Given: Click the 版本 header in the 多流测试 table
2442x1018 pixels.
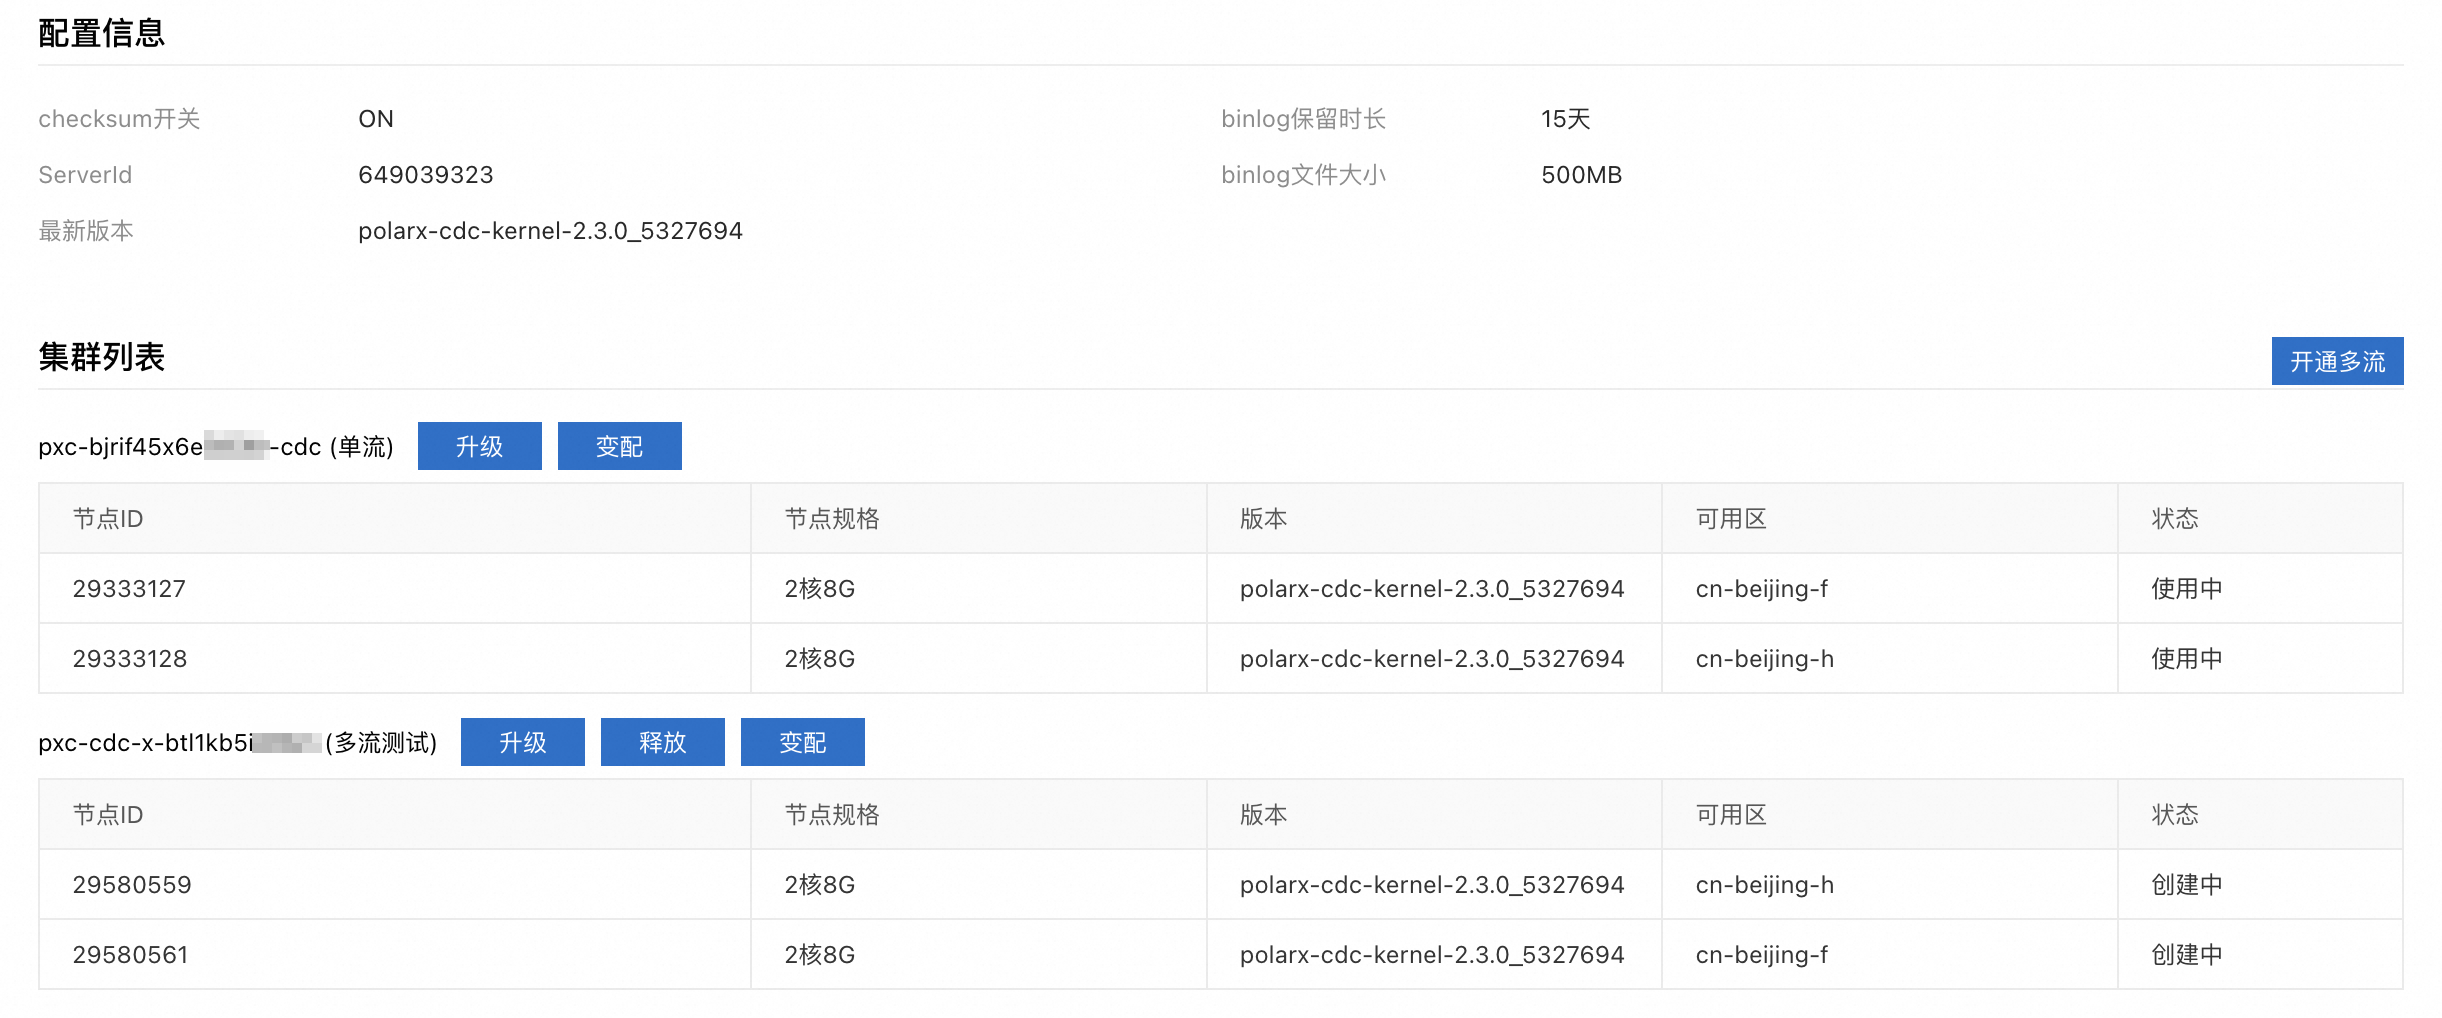Looking at the screenshot, I should pyautogui.click(x=1264, y=815).
